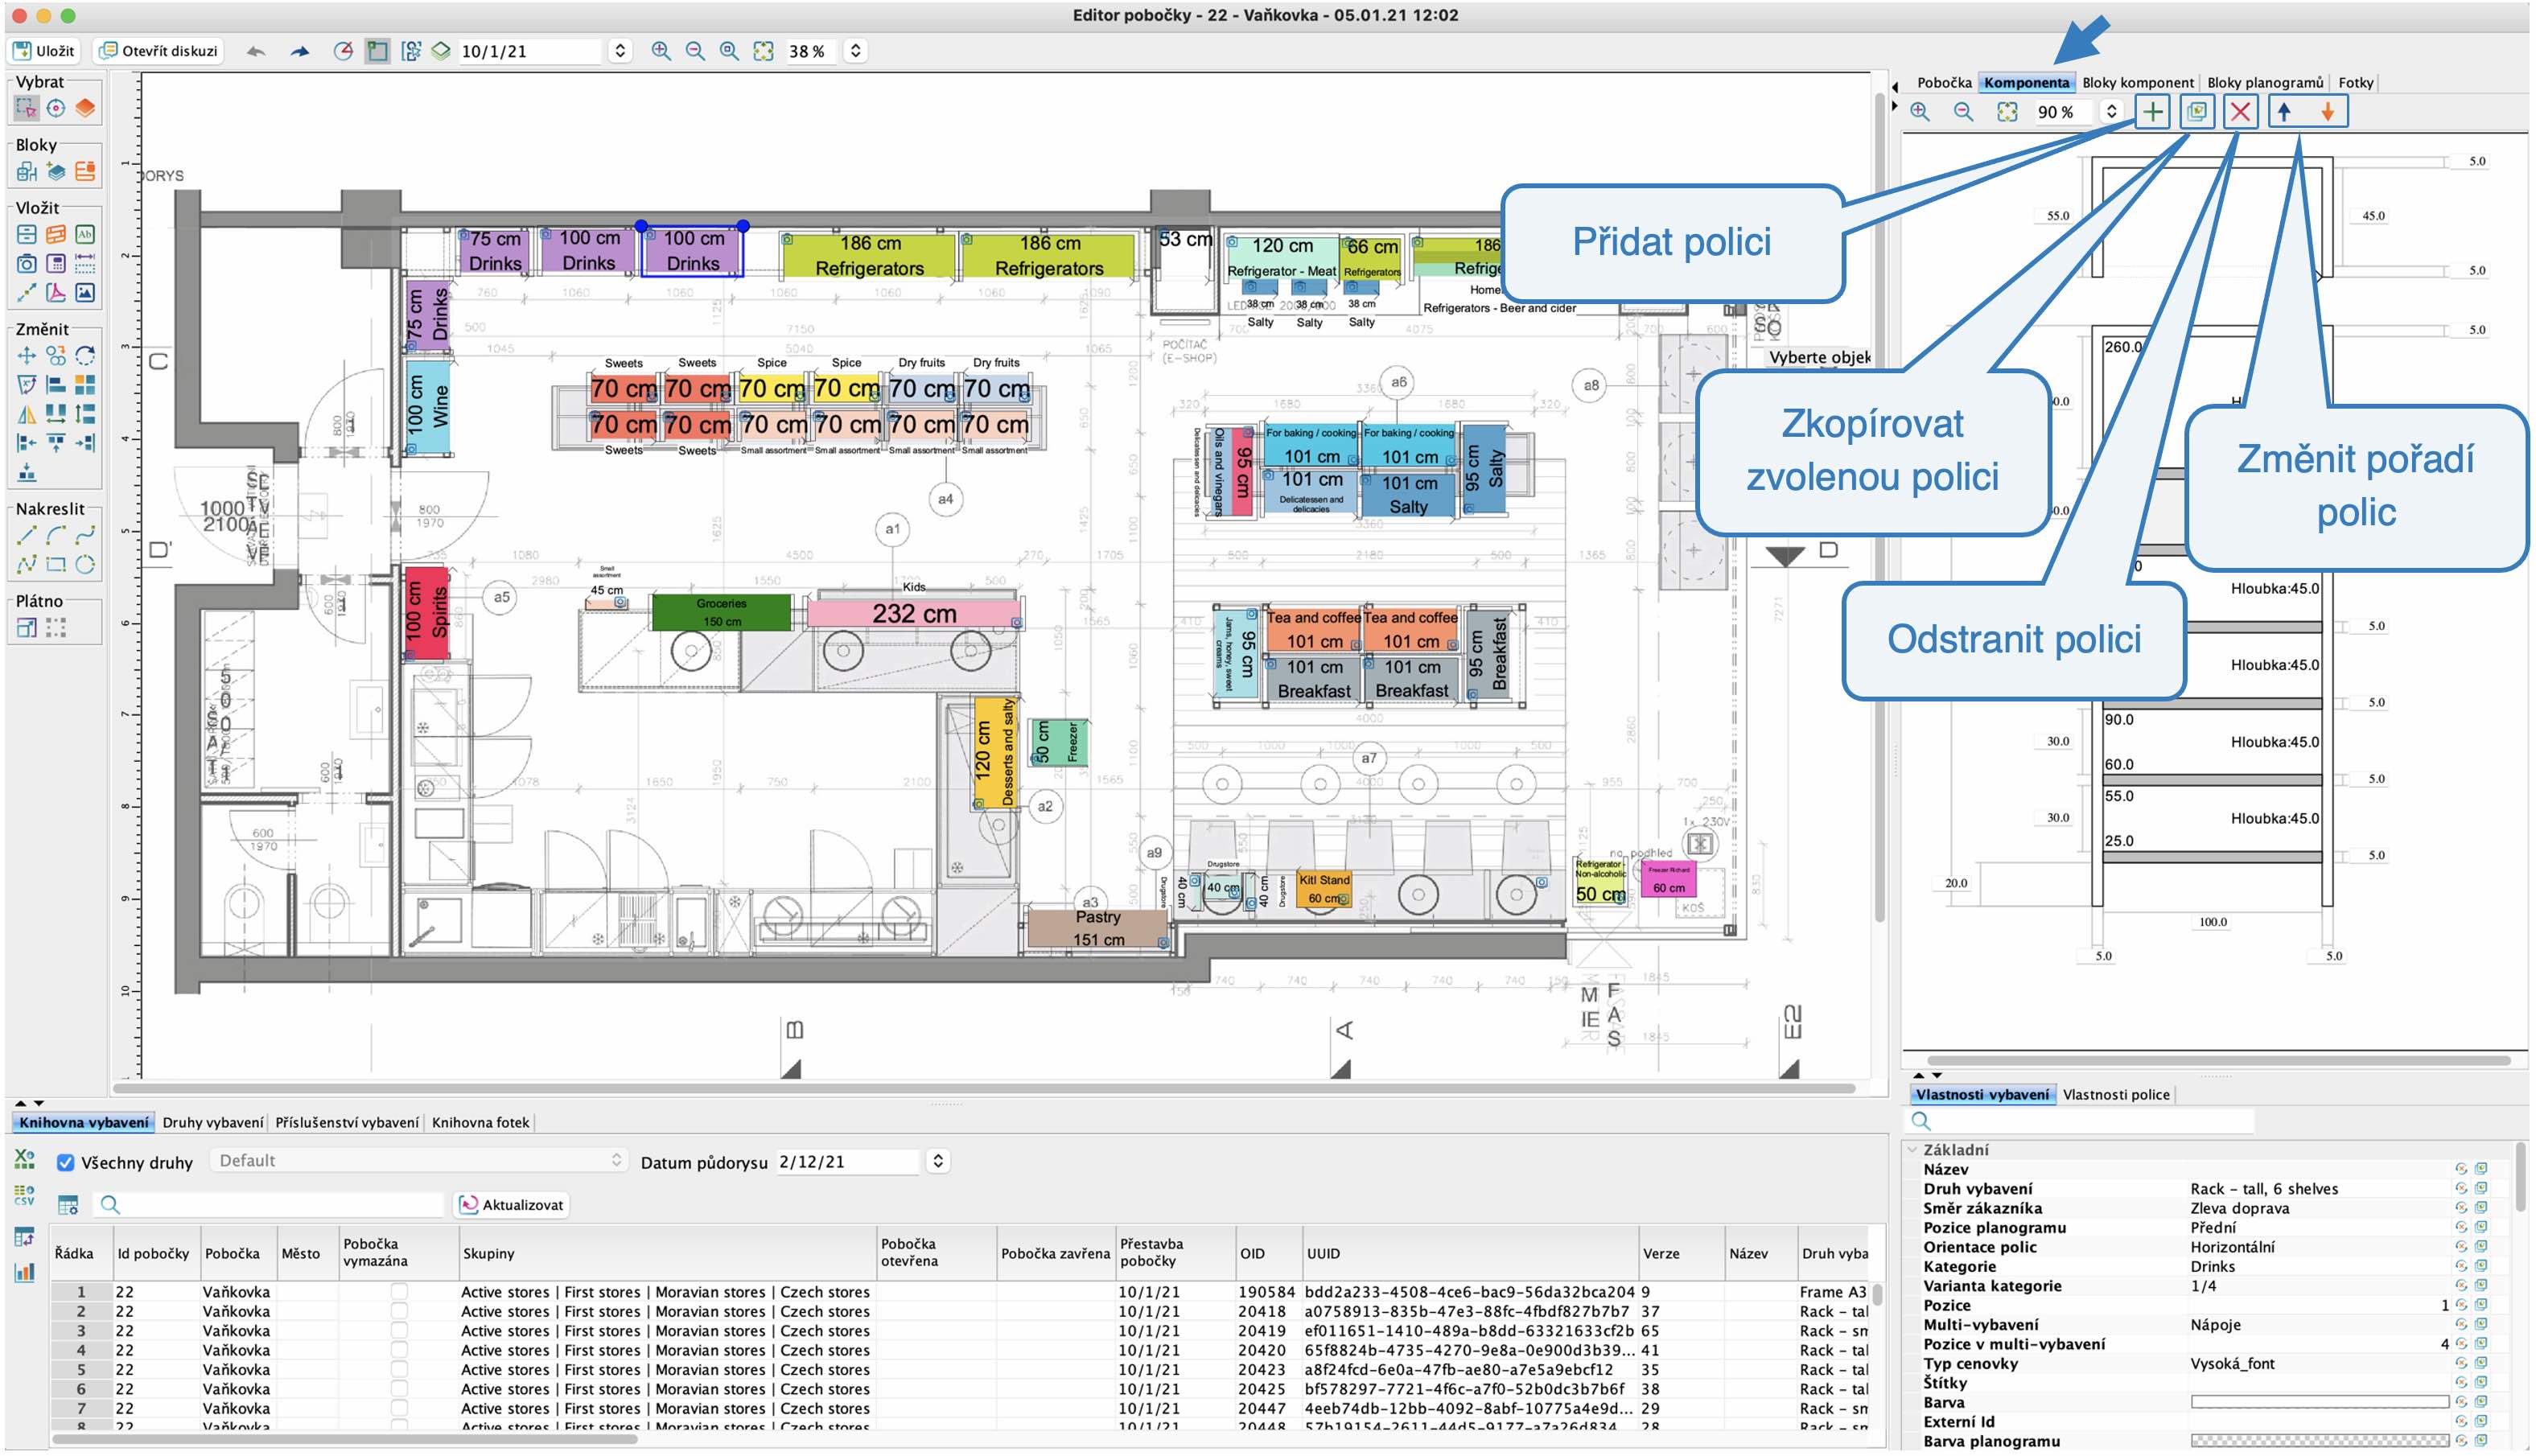Open the Knihovna fotek tab
2536x1456 pixels.
pos(480,1122)
